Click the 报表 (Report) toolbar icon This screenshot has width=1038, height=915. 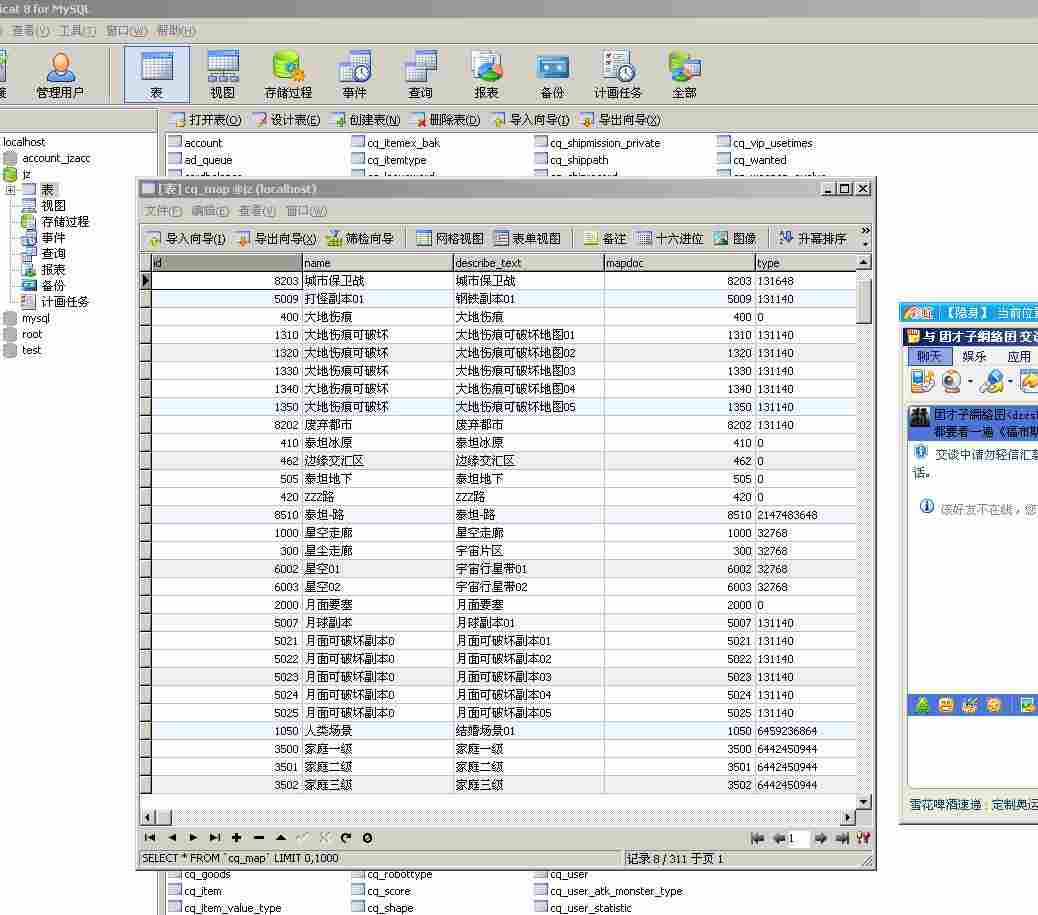[x=486, y=75]
